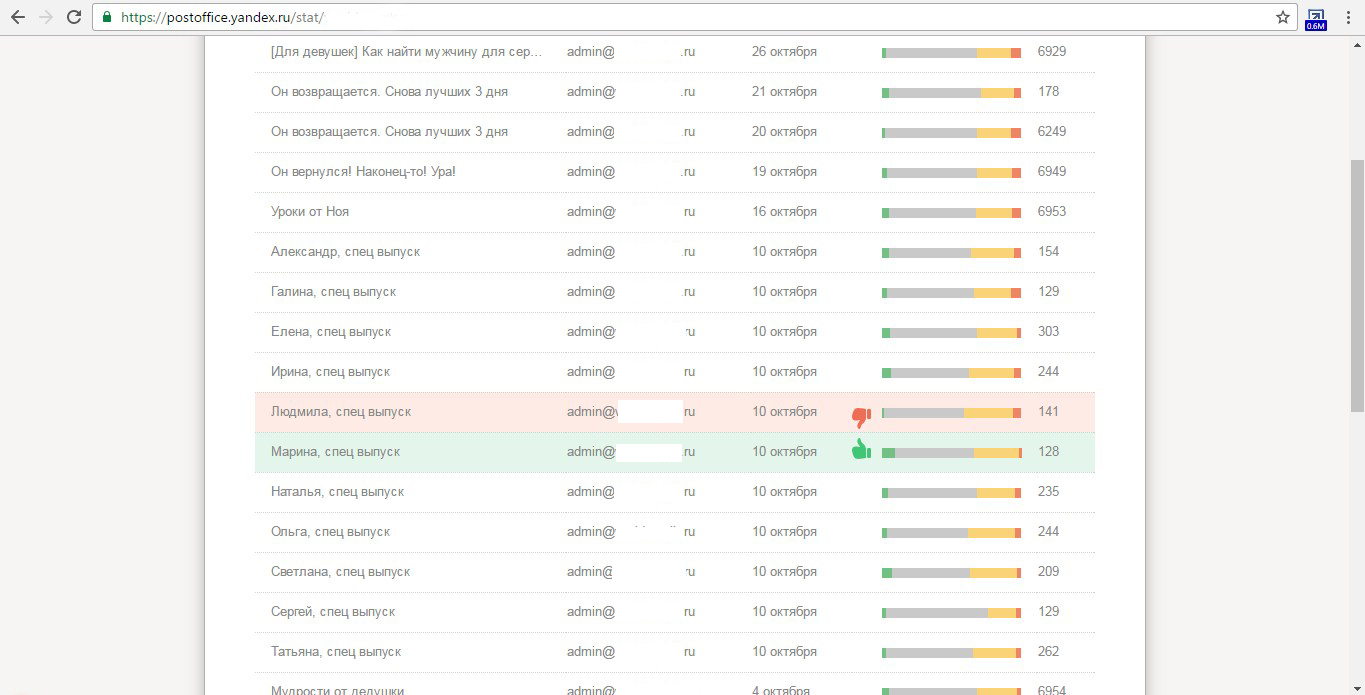Open the 'Уроки от Ноя' mailing

[x=310, y=212]
